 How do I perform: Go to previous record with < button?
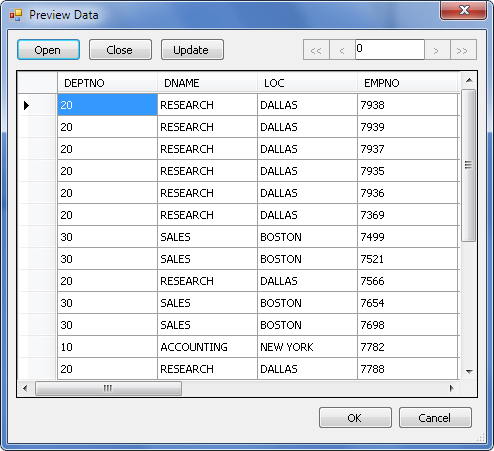342,50
